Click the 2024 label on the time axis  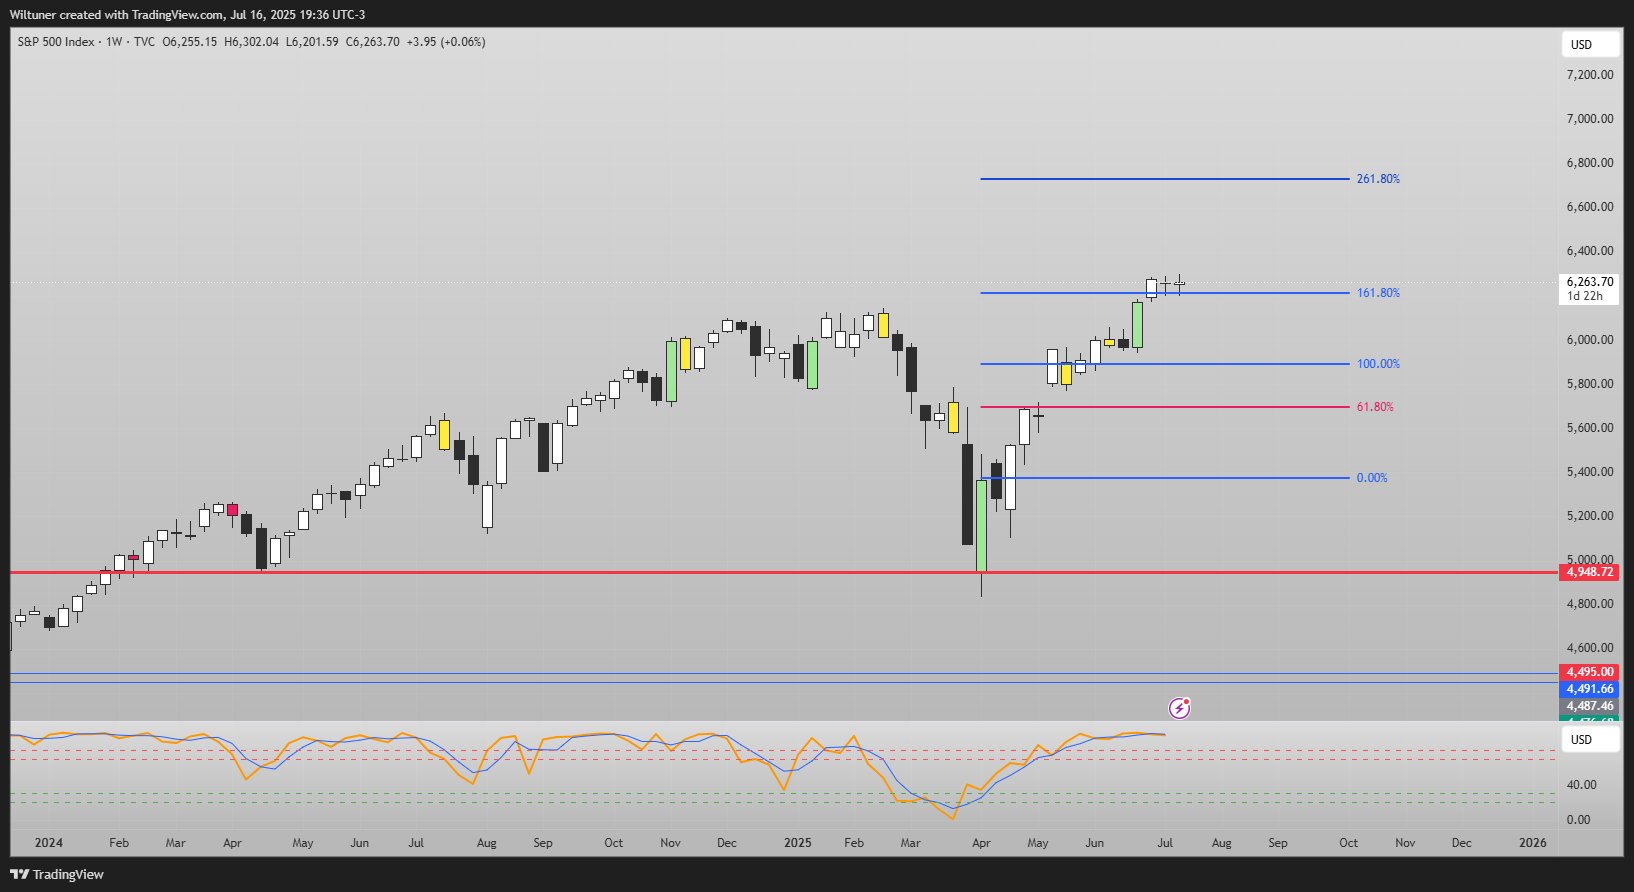[48, 843]
